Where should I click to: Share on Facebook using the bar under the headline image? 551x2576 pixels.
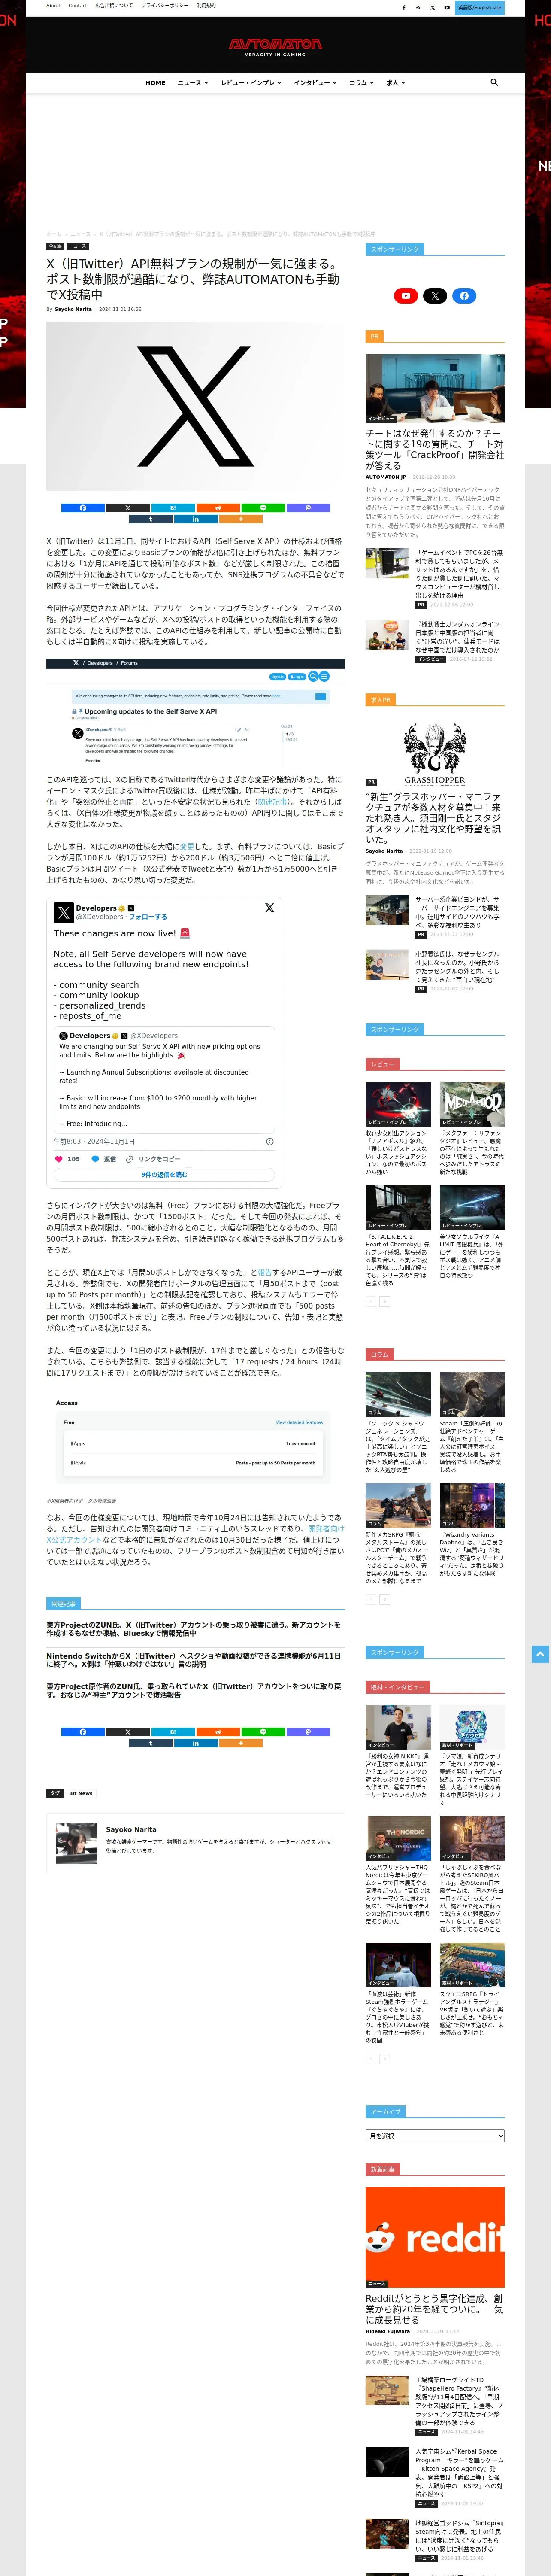(82, 508)
